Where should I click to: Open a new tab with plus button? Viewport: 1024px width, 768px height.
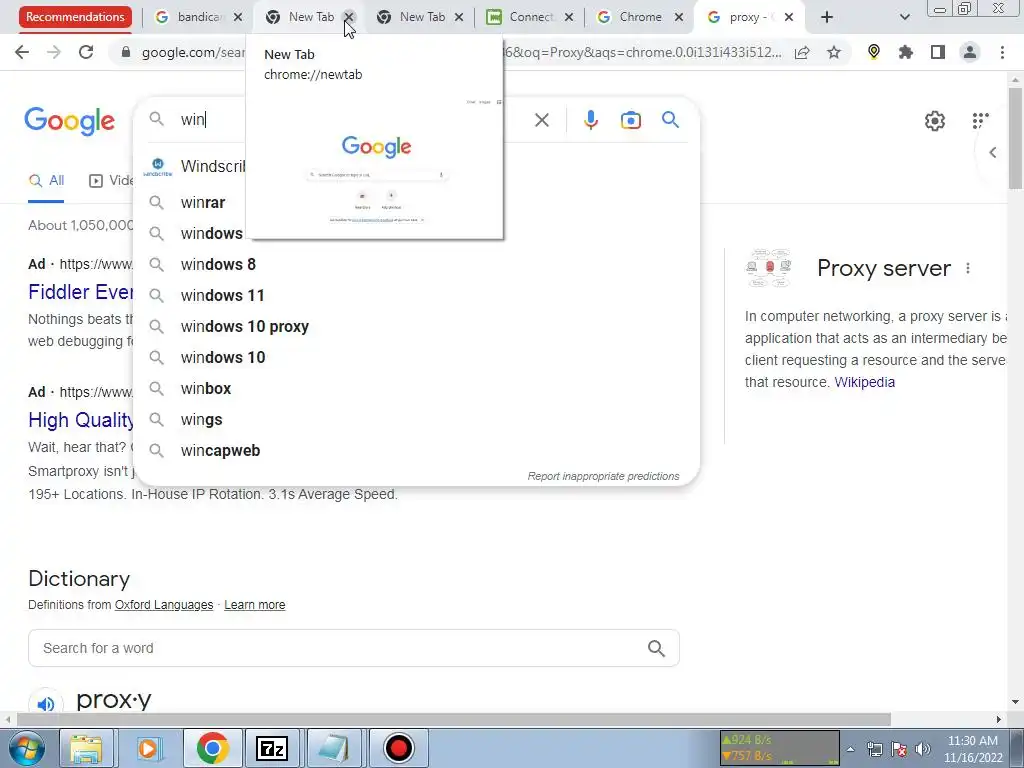pyautogui.click(x=827, y=17)
